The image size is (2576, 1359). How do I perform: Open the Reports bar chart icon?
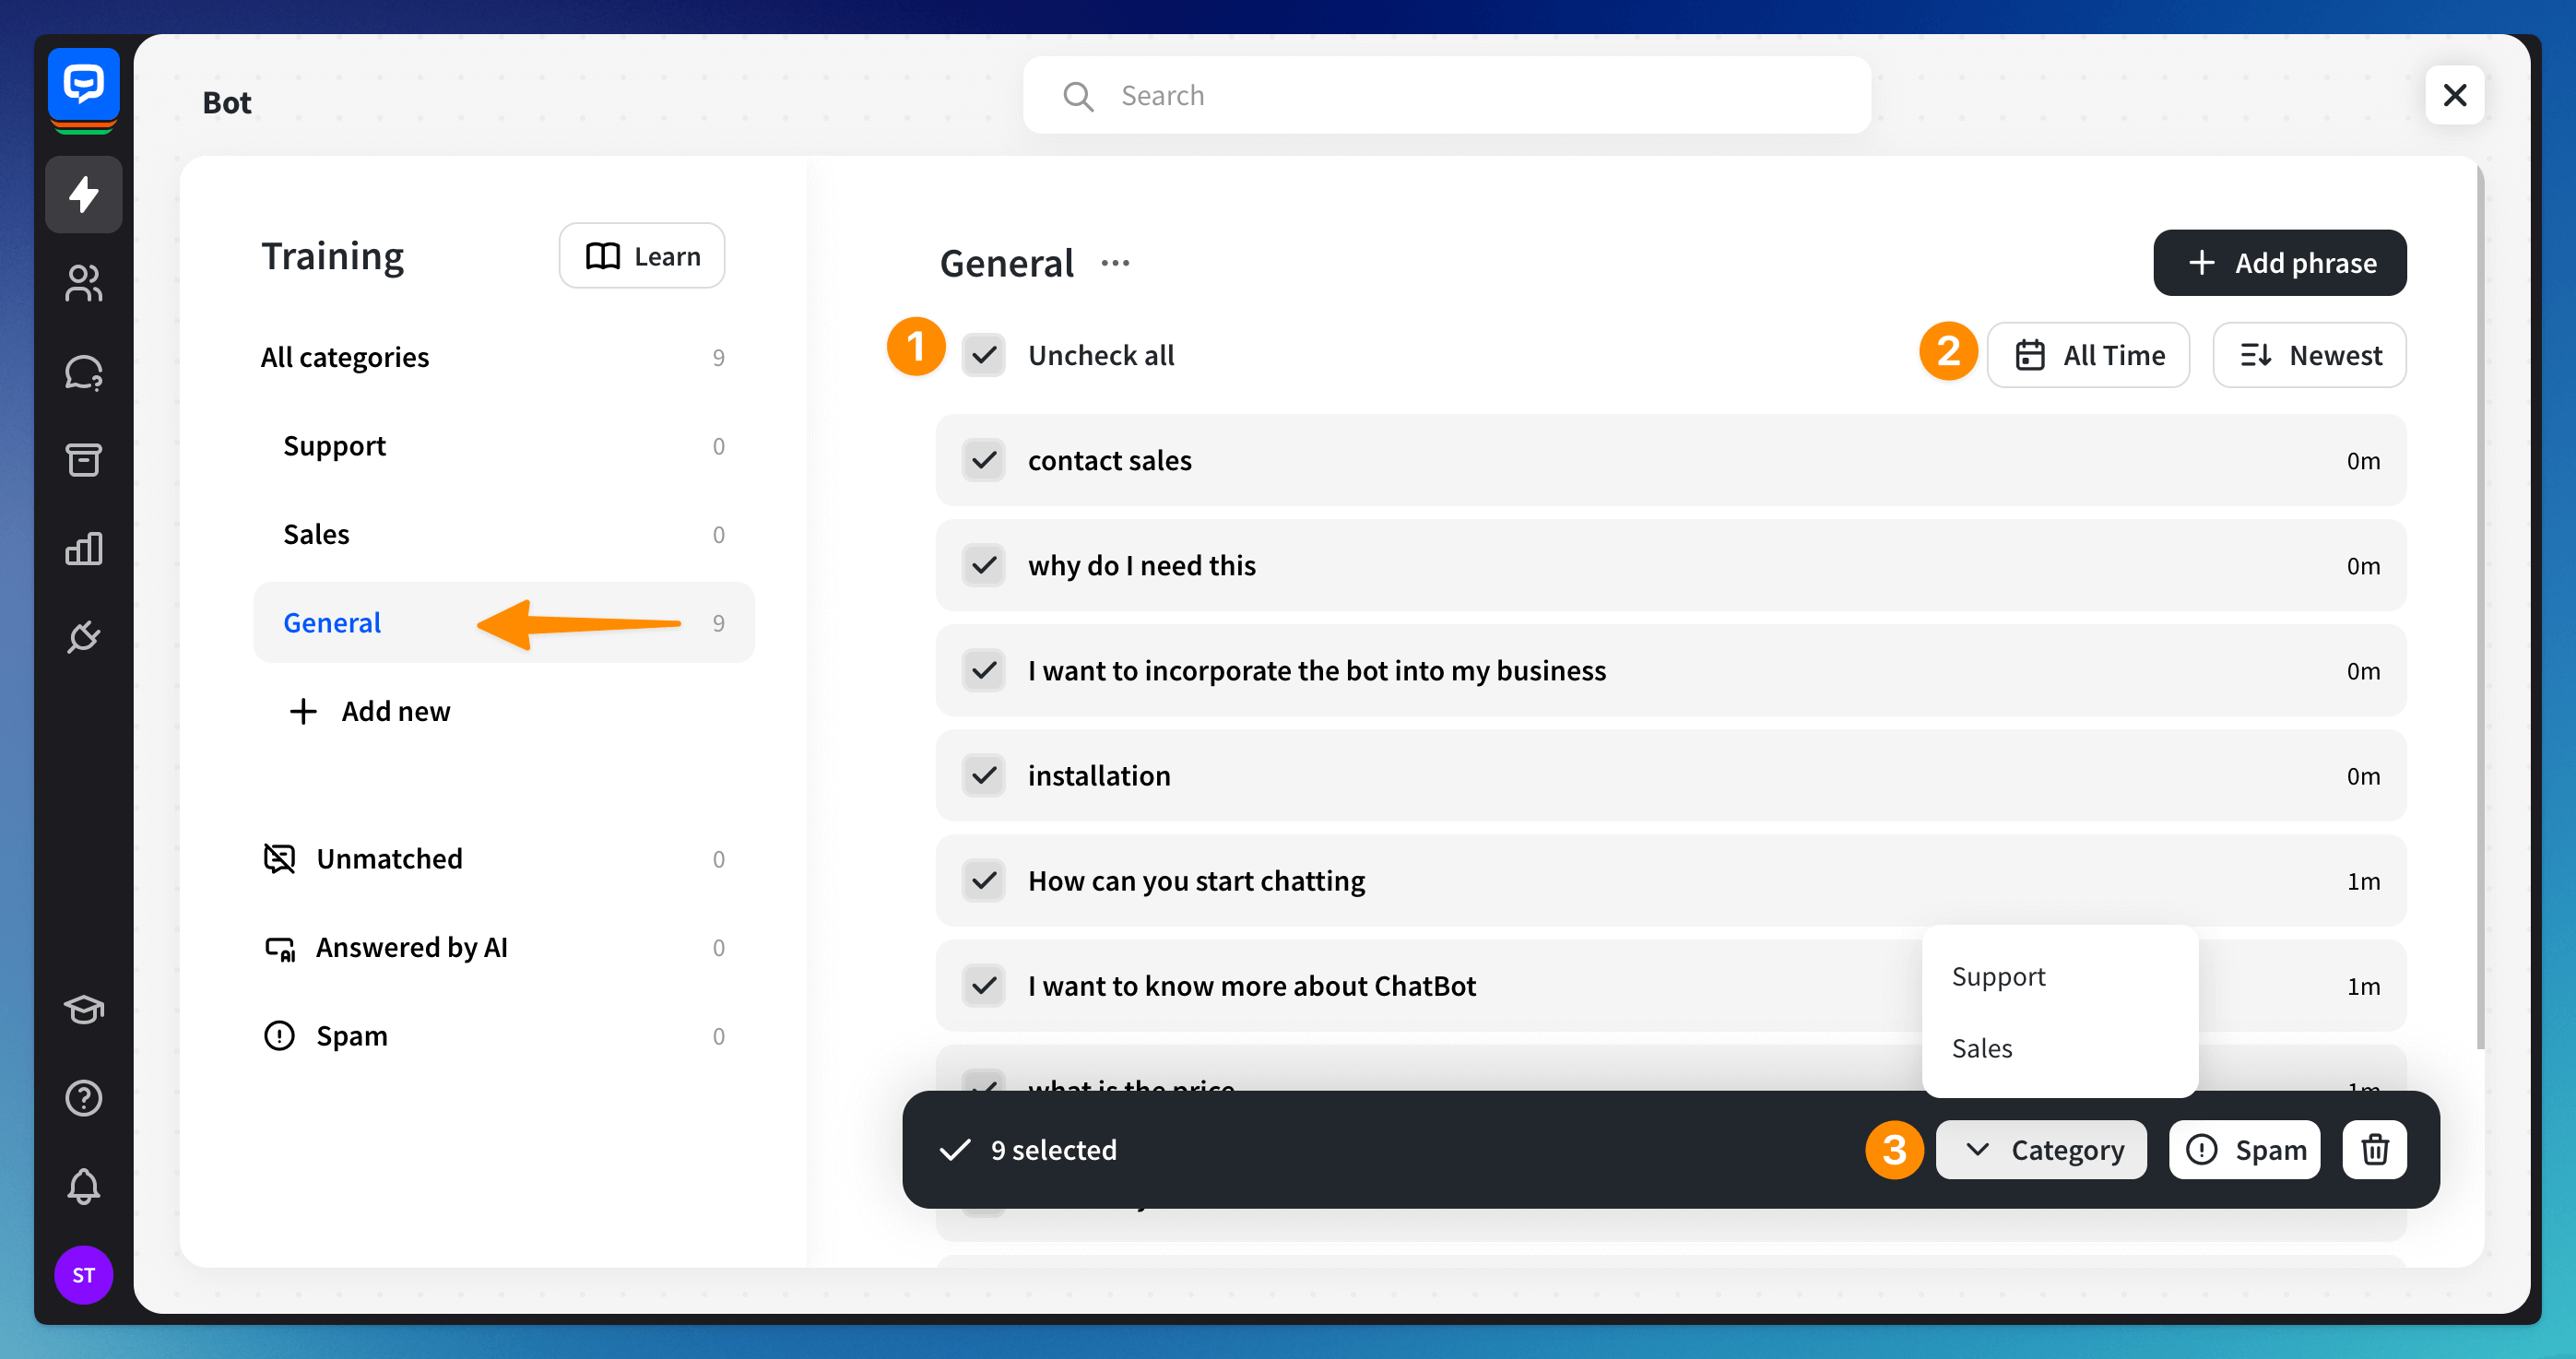click(84, 548)
